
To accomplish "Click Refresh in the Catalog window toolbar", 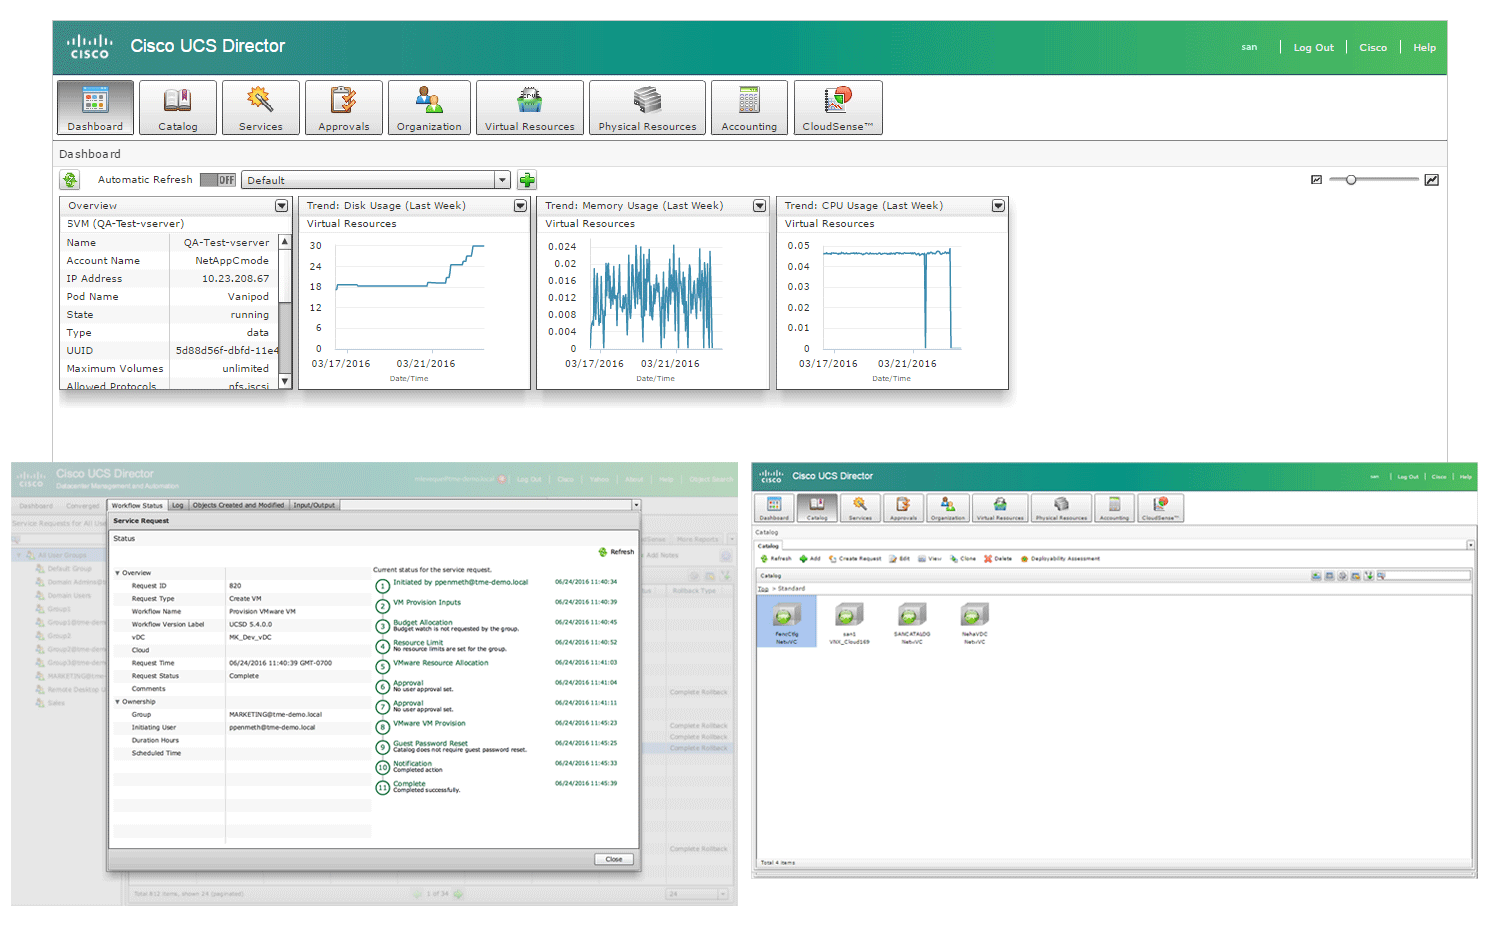I will pos(777,559).
